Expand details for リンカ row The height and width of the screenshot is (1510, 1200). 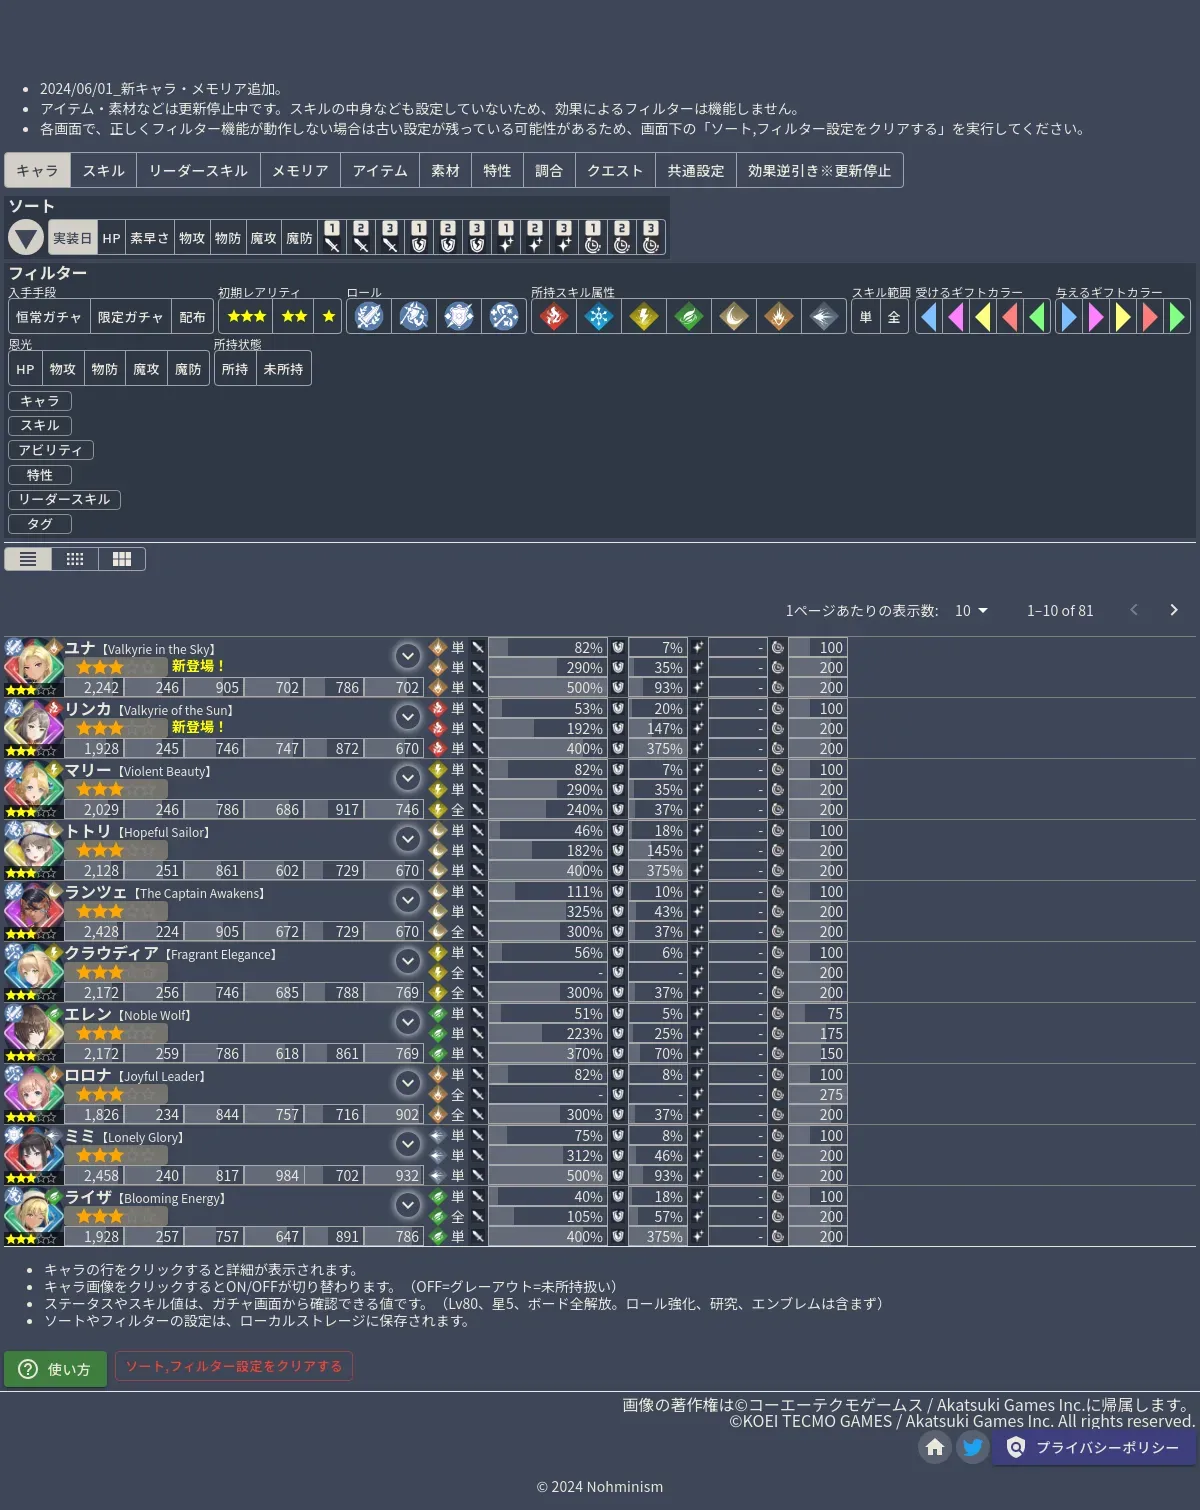pyautogui.click(x=408, y=717)
